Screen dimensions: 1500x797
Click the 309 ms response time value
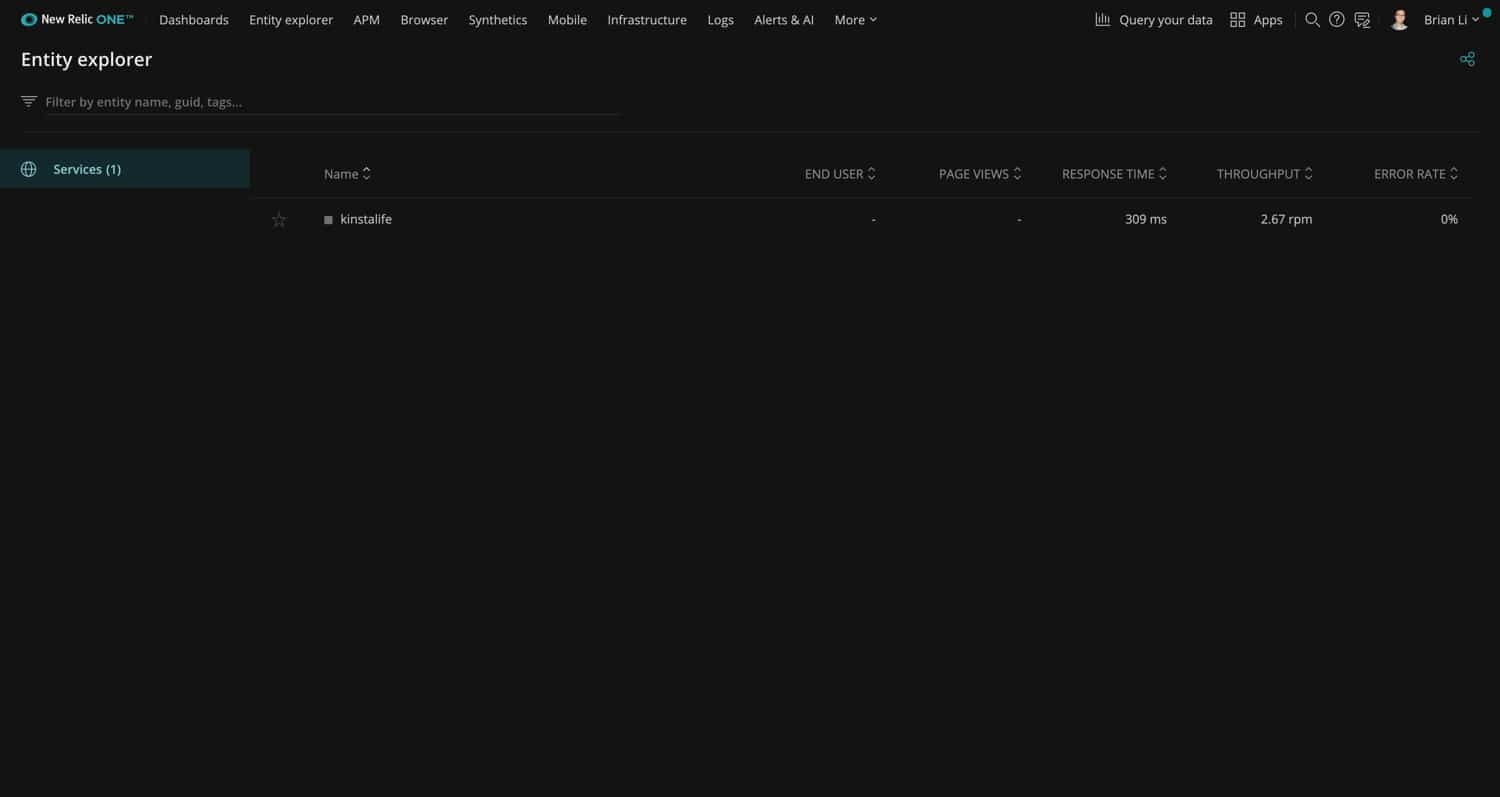click(1146, 219)
